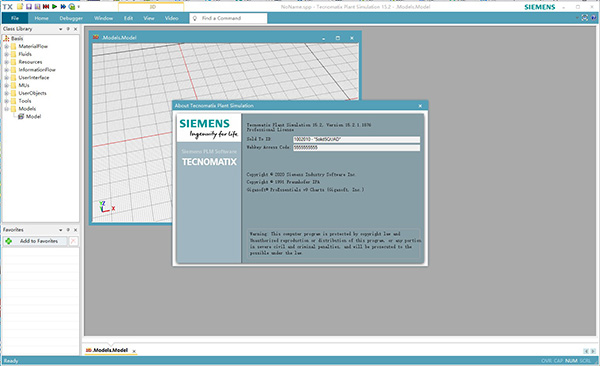Image resolution: width=600 pixels, height=366 pixels.
Task: Click the Add to Favorites button
Action: coord(35,241)
